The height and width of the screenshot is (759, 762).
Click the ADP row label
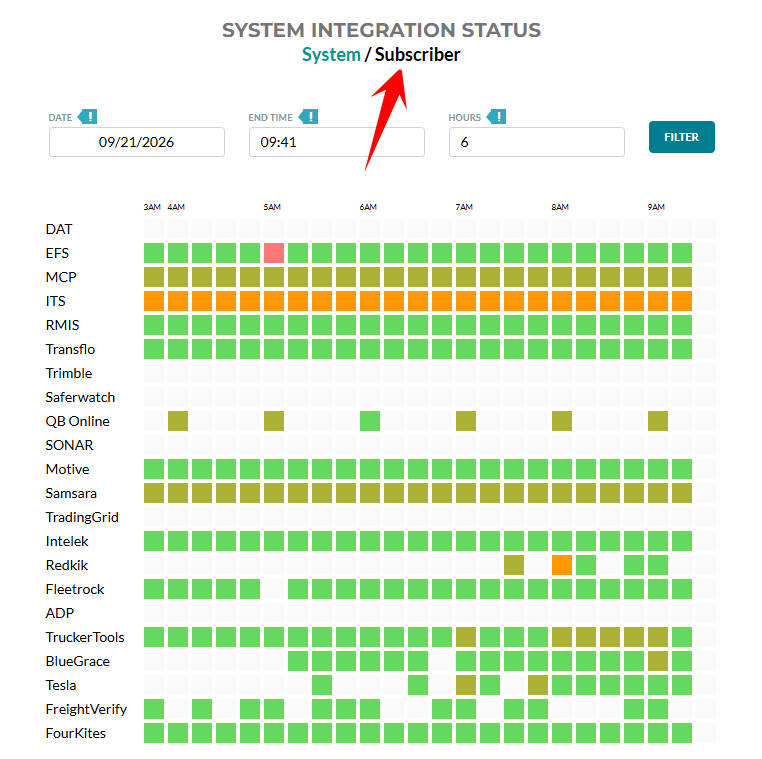click(x=60, y=613)
